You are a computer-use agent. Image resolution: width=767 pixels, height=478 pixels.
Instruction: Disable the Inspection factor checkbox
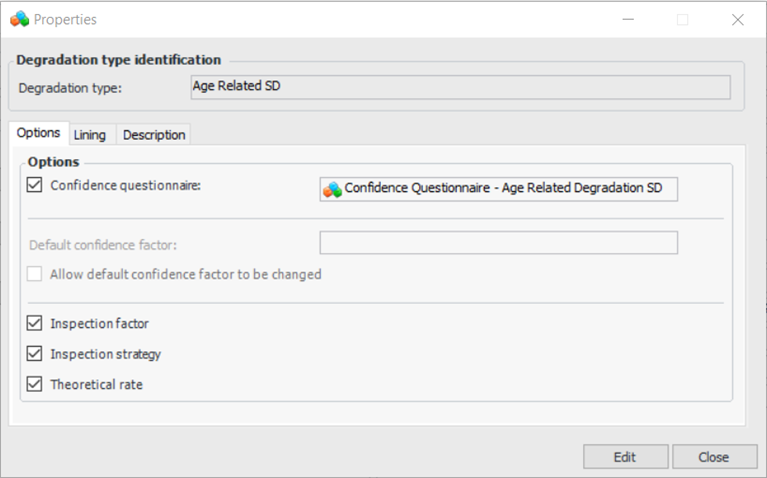pyautogui.click(x=36, y=324)
